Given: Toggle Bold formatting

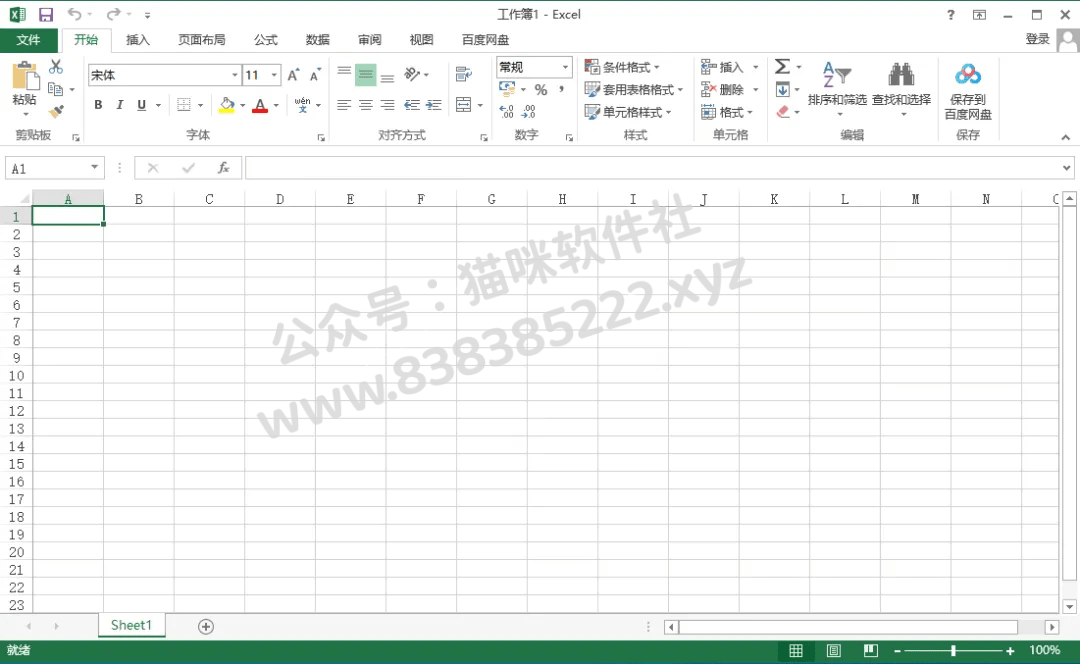Looking at the screenshot, I should click(x=98, y=105).
